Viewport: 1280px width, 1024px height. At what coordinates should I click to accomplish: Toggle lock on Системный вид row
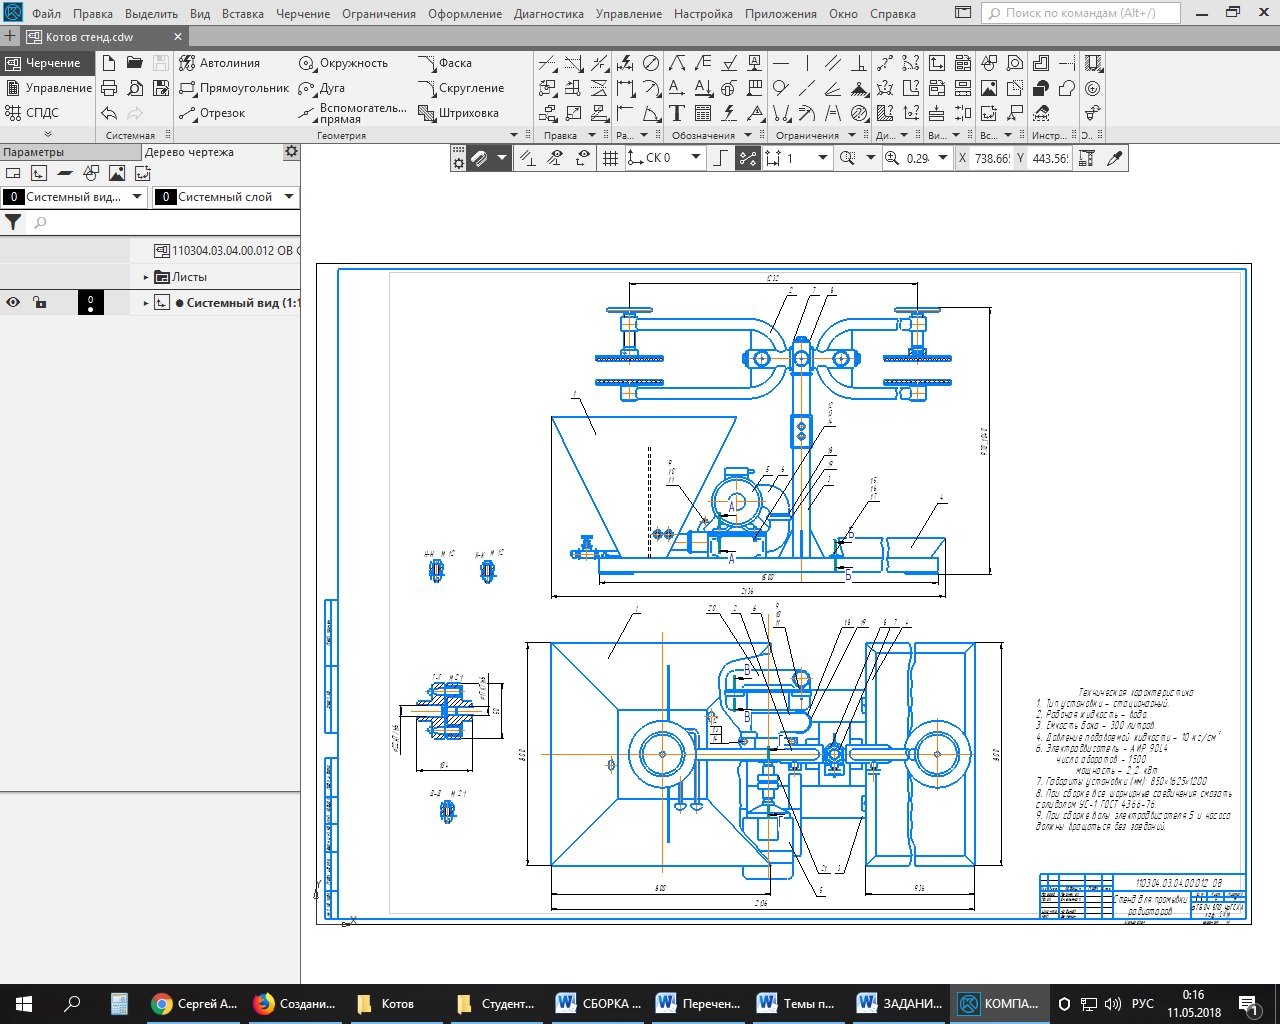tap(39, 302)
